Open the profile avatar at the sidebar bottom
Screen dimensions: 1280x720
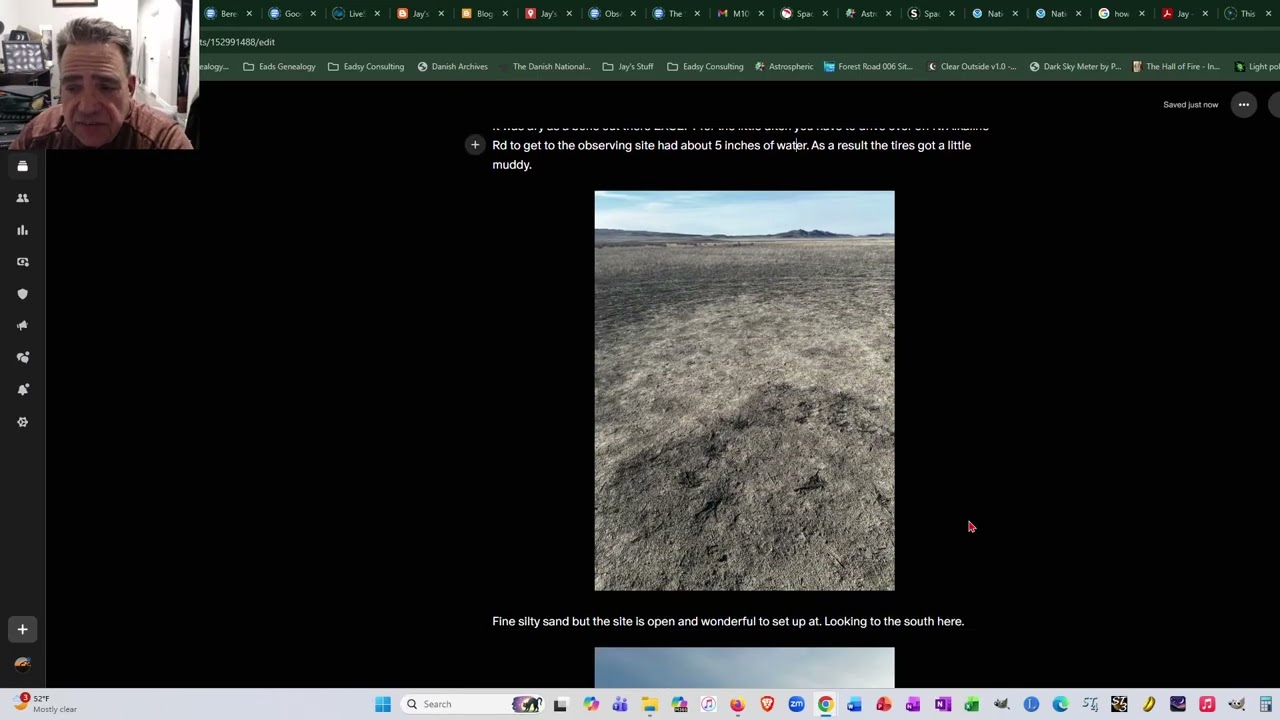click(x=22, y=664)
